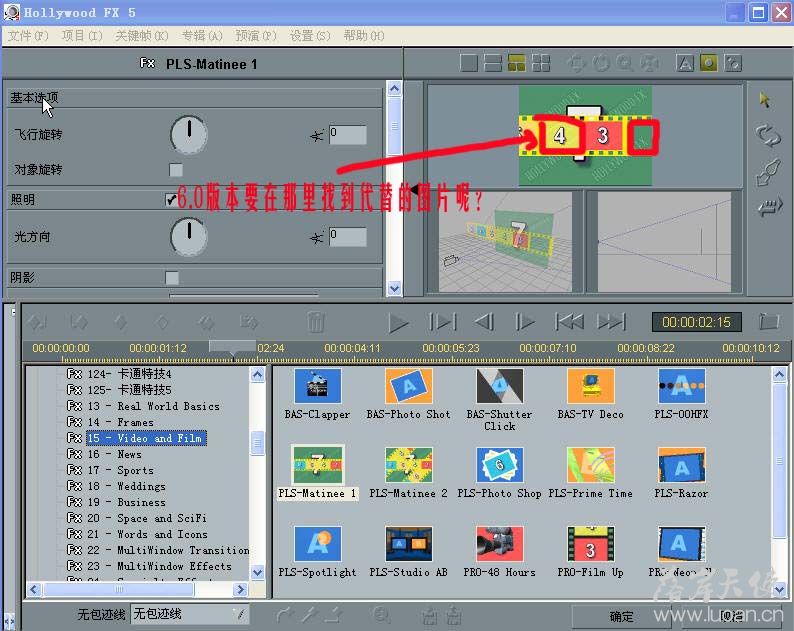The image size is (794, 631).
Task: Open 专辑(A) menu
Action: pos(202,35)
